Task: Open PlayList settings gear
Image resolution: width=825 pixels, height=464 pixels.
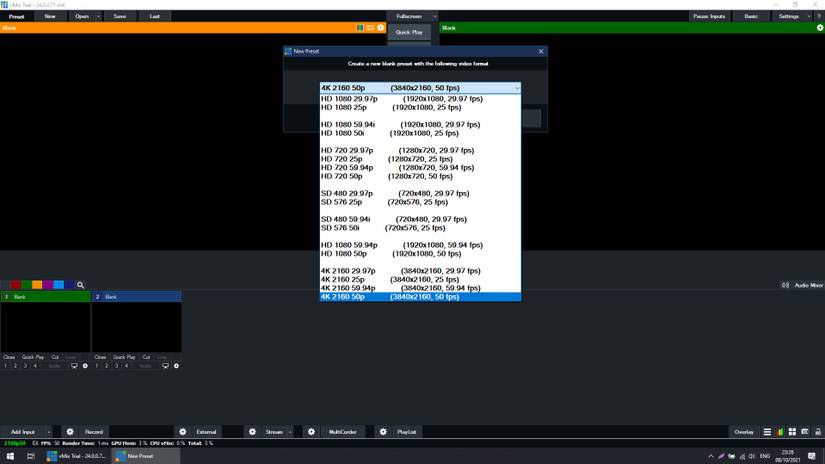Action: click(x=383, y=432)
